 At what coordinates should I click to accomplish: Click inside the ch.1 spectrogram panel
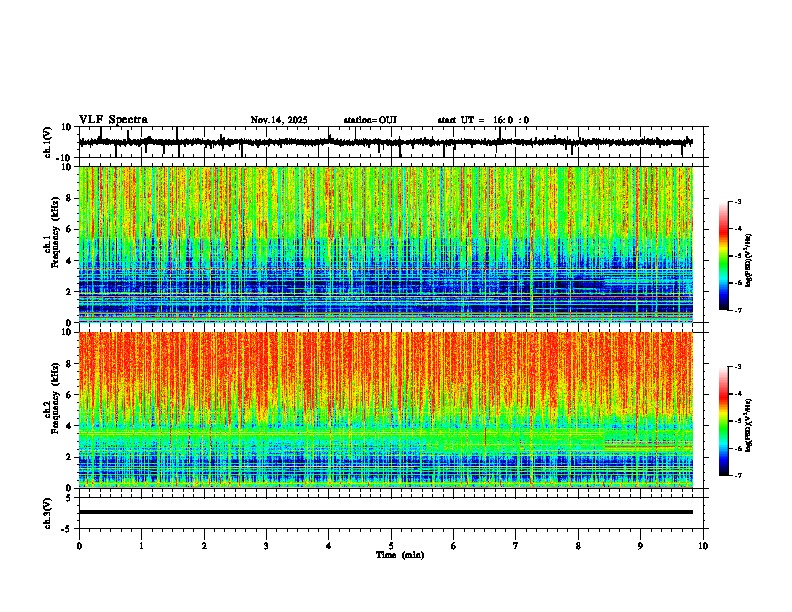(x=385, y=244)
